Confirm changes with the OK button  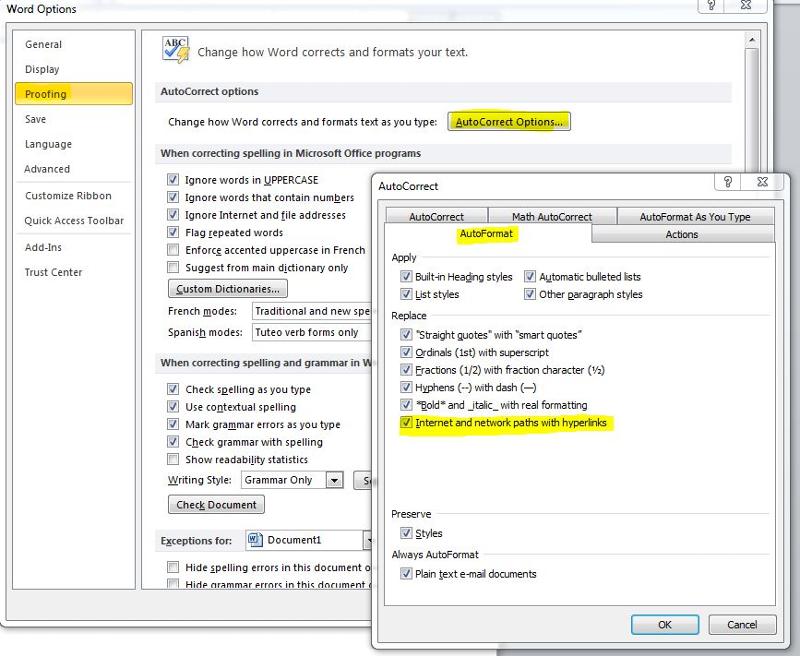pos(664,624)
